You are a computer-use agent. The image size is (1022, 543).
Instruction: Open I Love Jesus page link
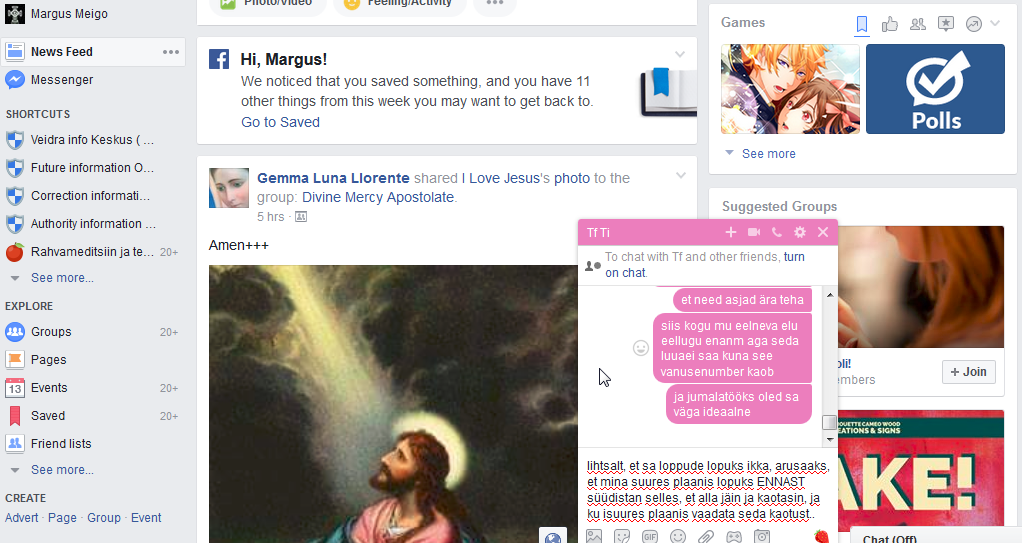(501, 178)
